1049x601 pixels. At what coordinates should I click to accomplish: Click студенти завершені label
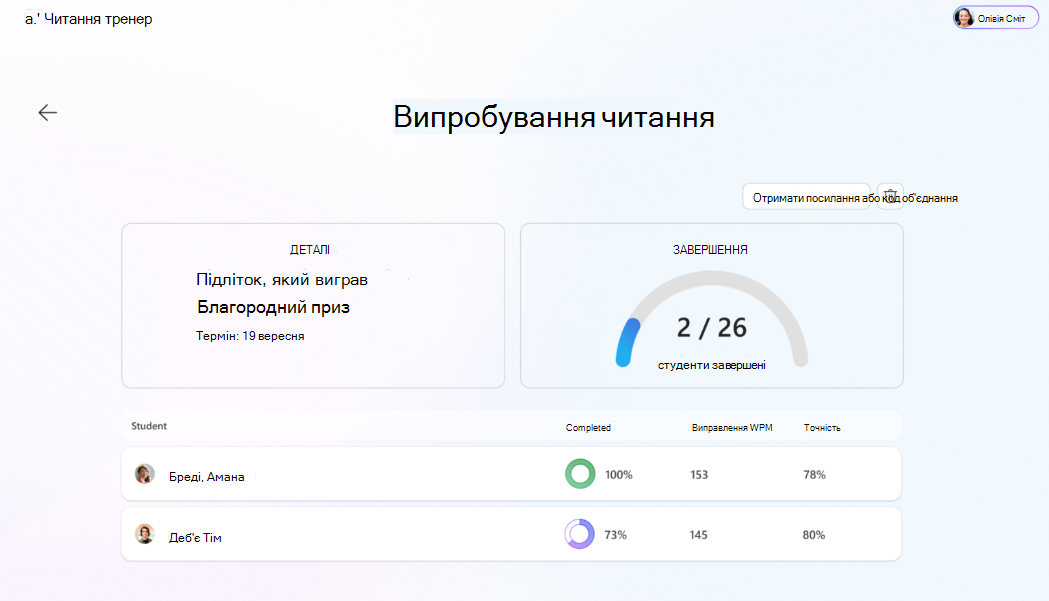[712, 365]
